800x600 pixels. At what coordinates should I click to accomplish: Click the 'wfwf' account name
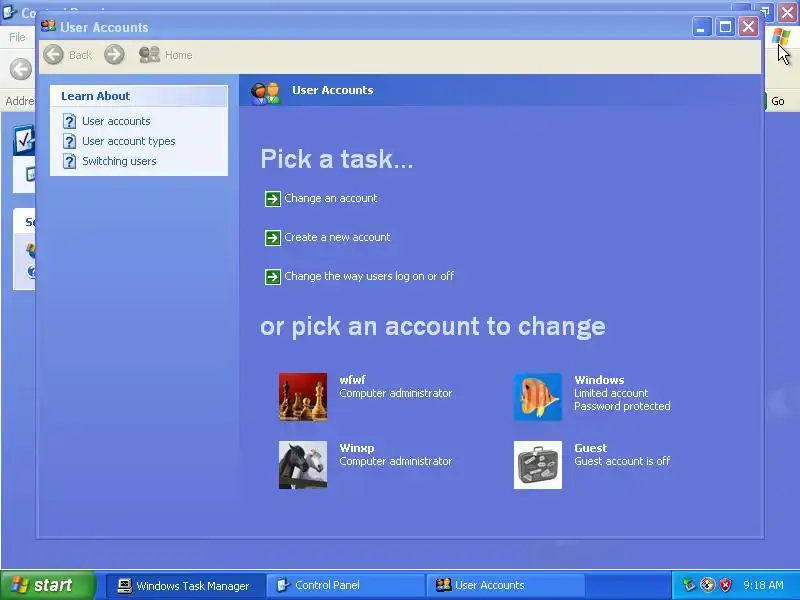353,380
